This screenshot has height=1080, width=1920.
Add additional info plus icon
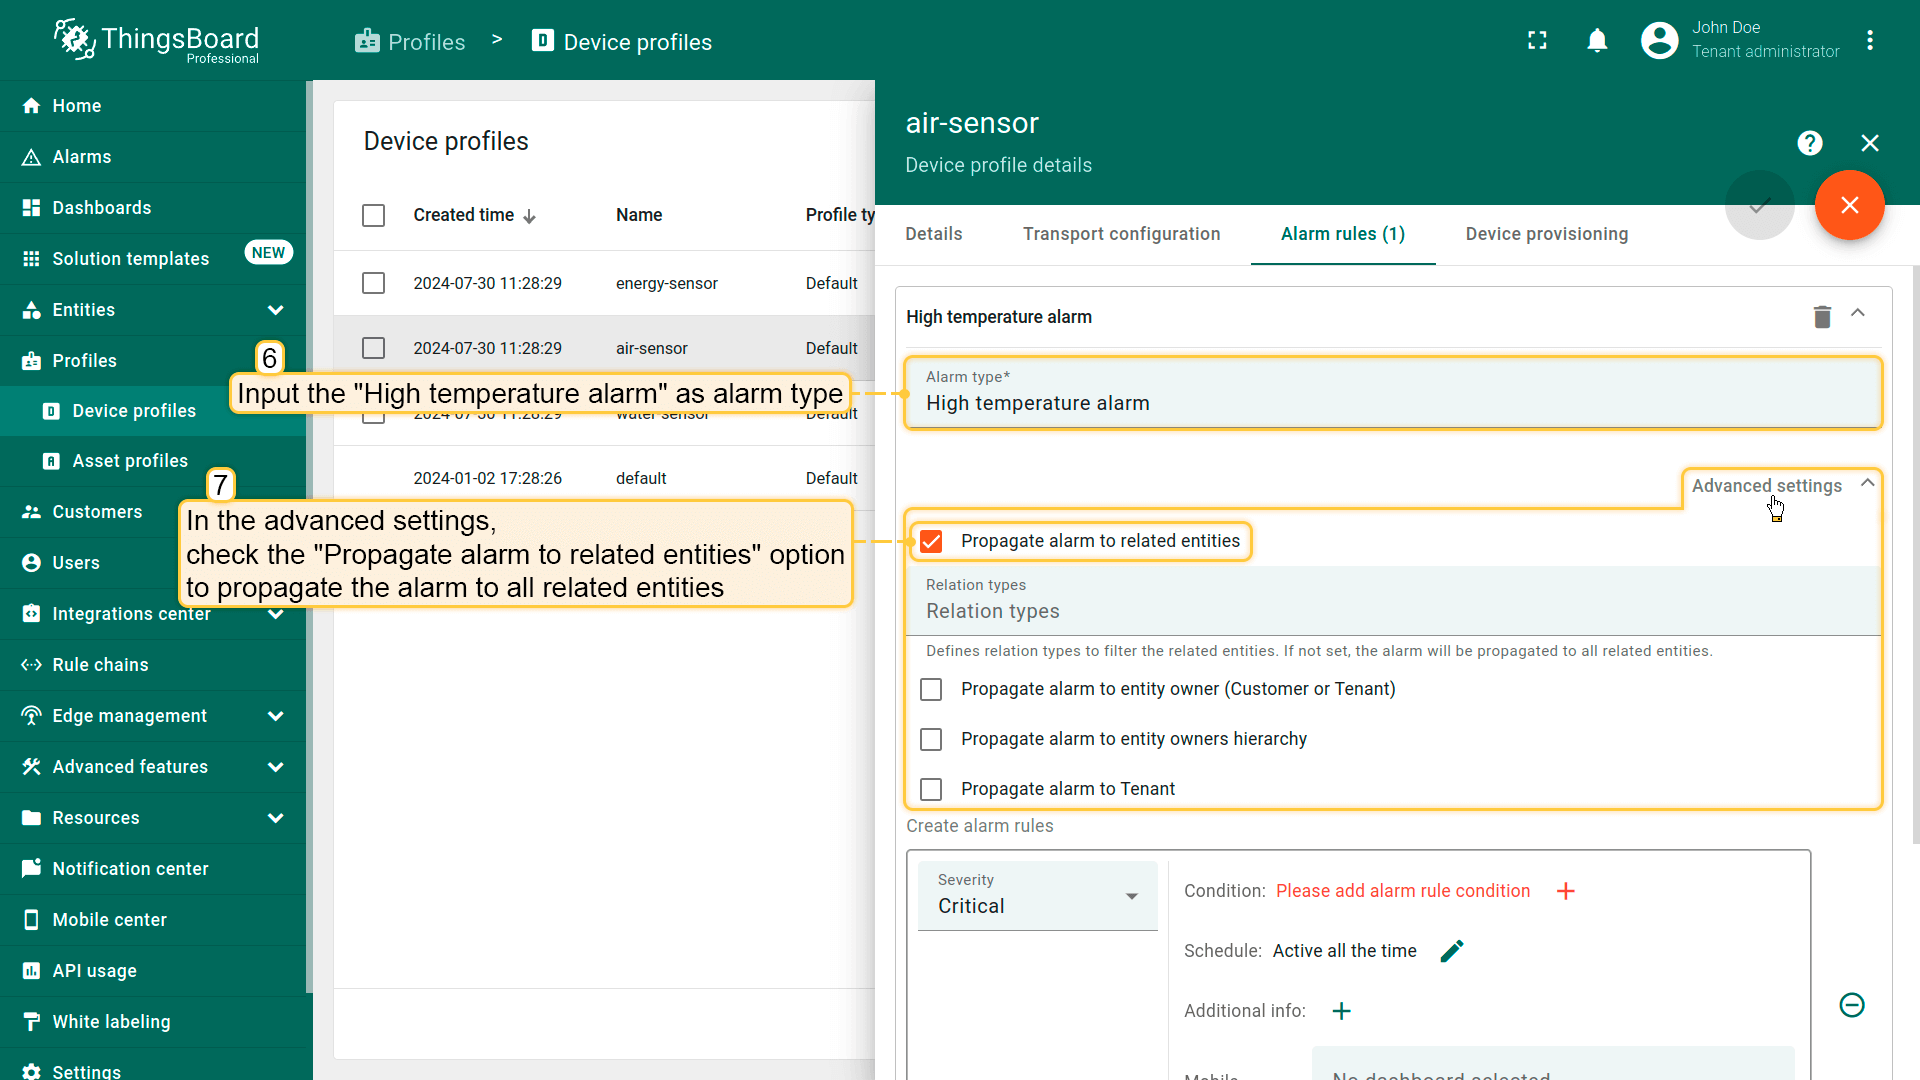1342,1011
